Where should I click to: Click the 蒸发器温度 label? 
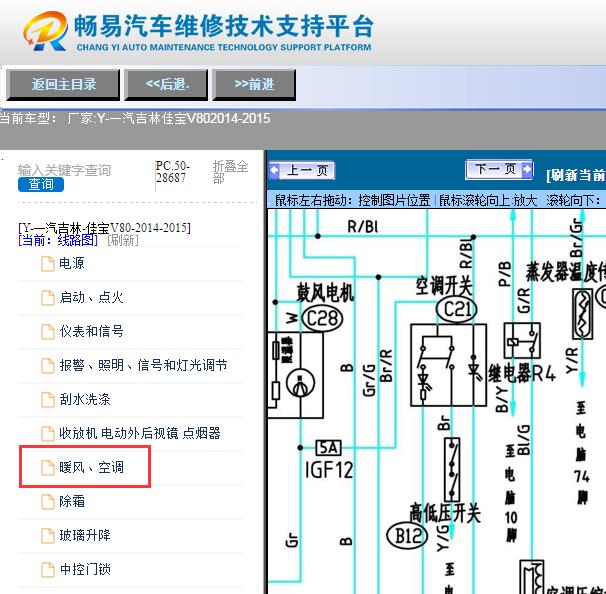click(566, 272)
